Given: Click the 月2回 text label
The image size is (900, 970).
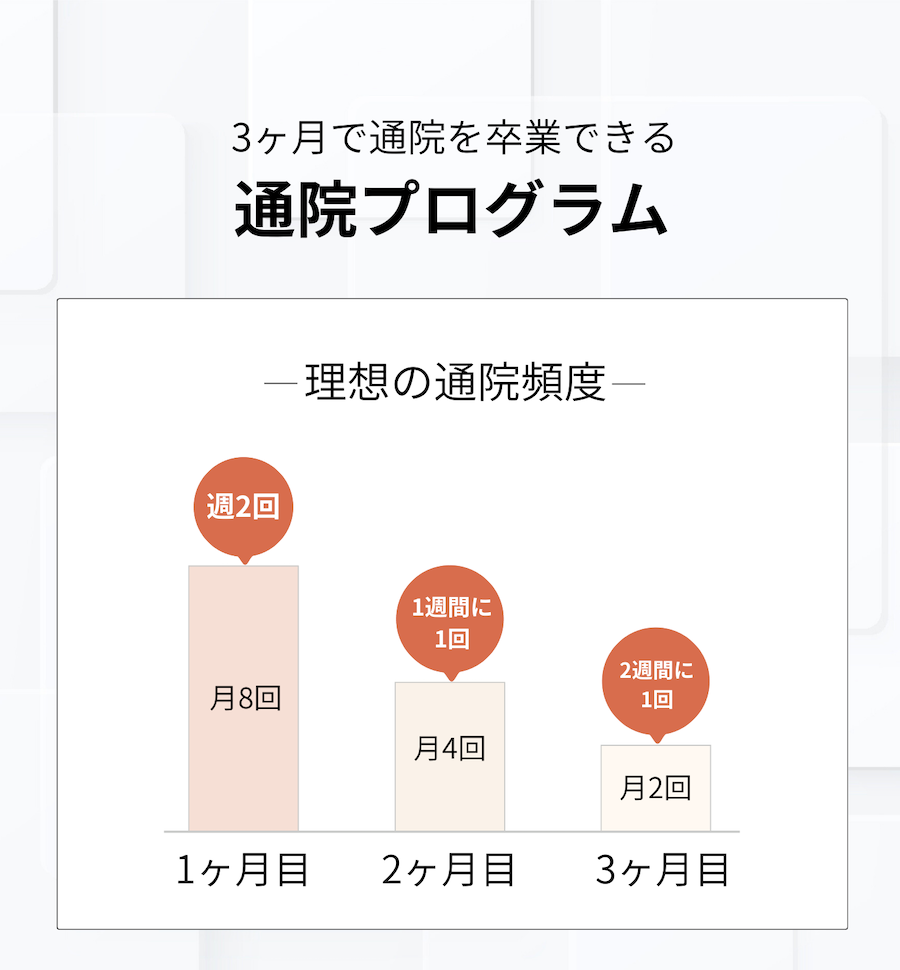Looking at the screenshot, I should [656, 788].
